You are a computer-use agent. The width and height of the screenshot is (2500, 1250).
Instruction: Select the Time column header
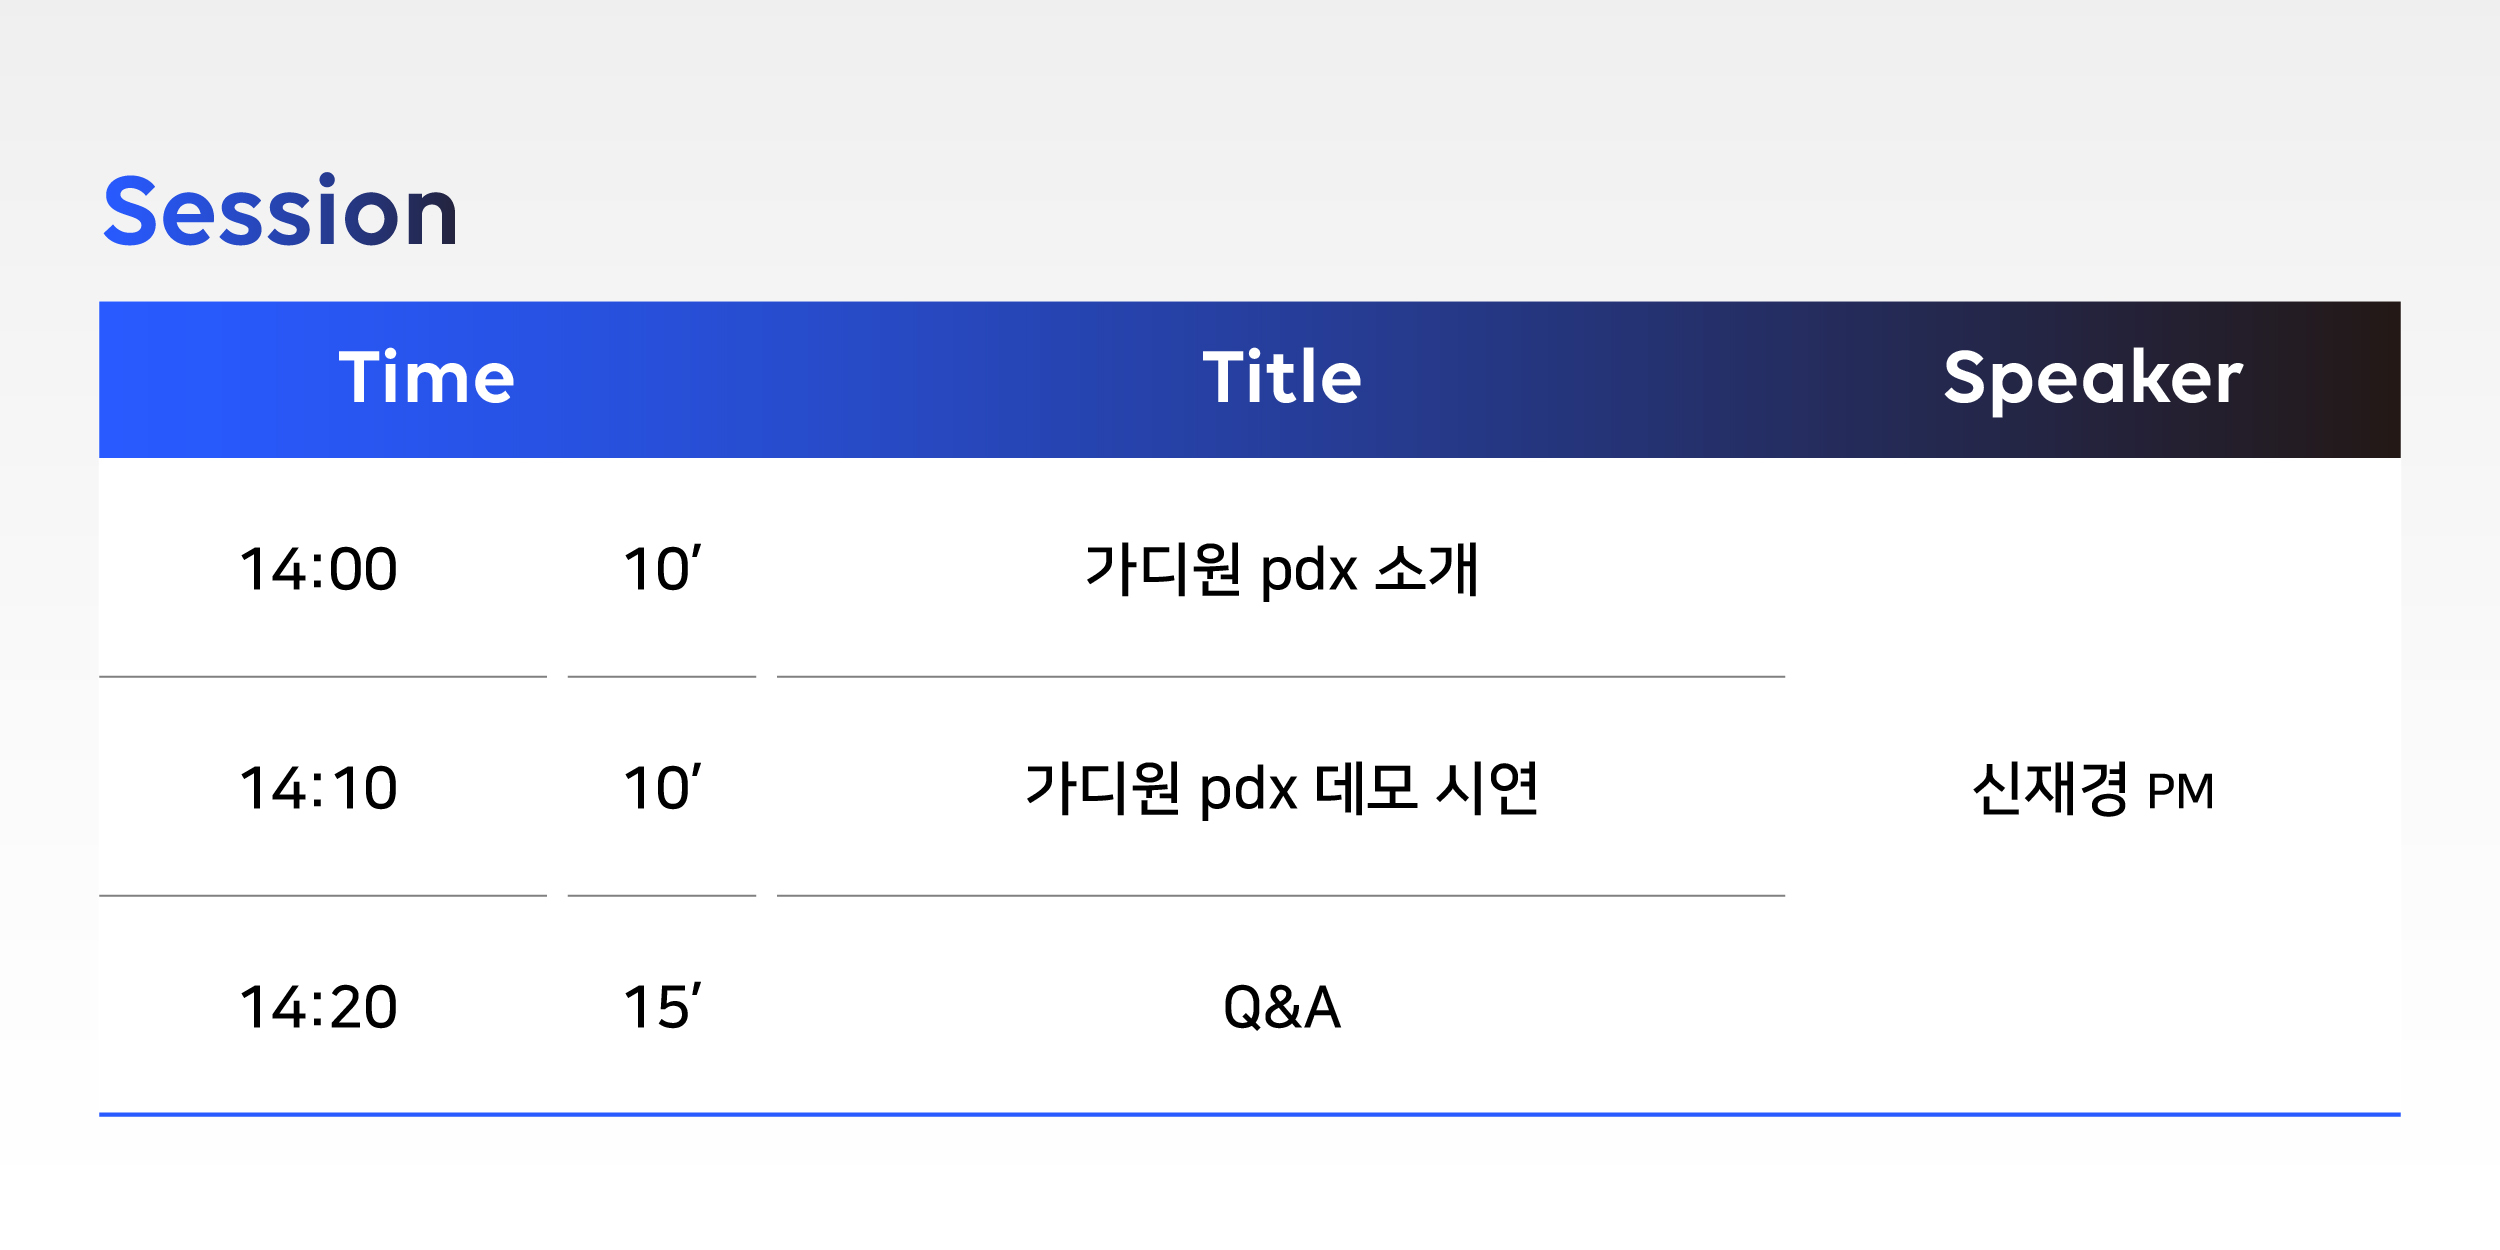[427, 378]
